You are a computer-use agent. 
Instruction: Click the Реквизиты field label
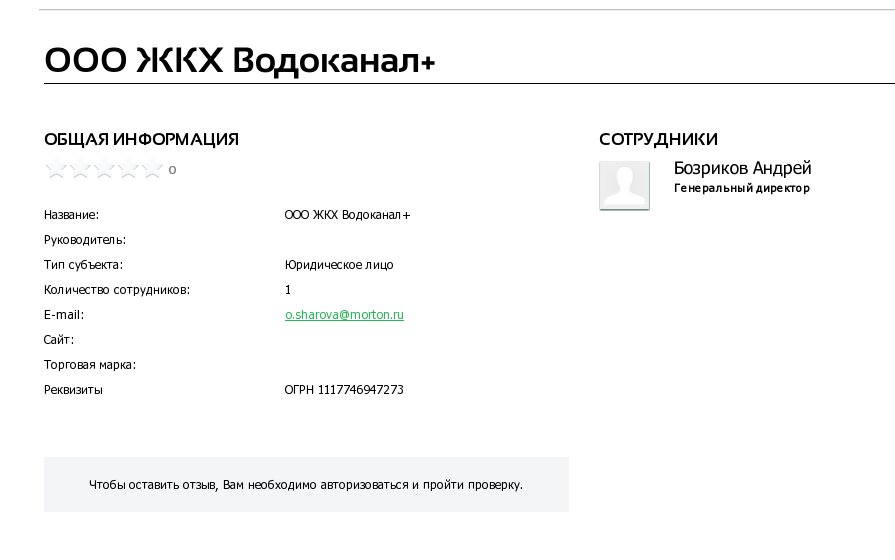[x=73, y=390]
